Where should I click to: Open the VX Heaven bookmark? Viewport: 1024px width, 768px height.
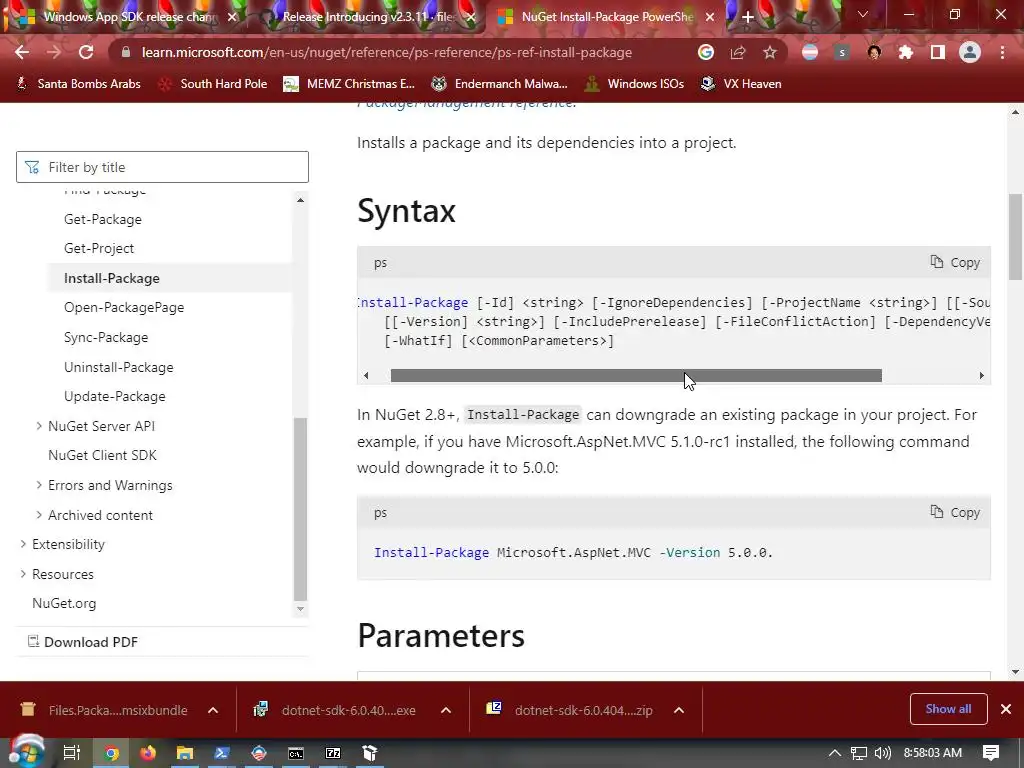tap(741, 84)
